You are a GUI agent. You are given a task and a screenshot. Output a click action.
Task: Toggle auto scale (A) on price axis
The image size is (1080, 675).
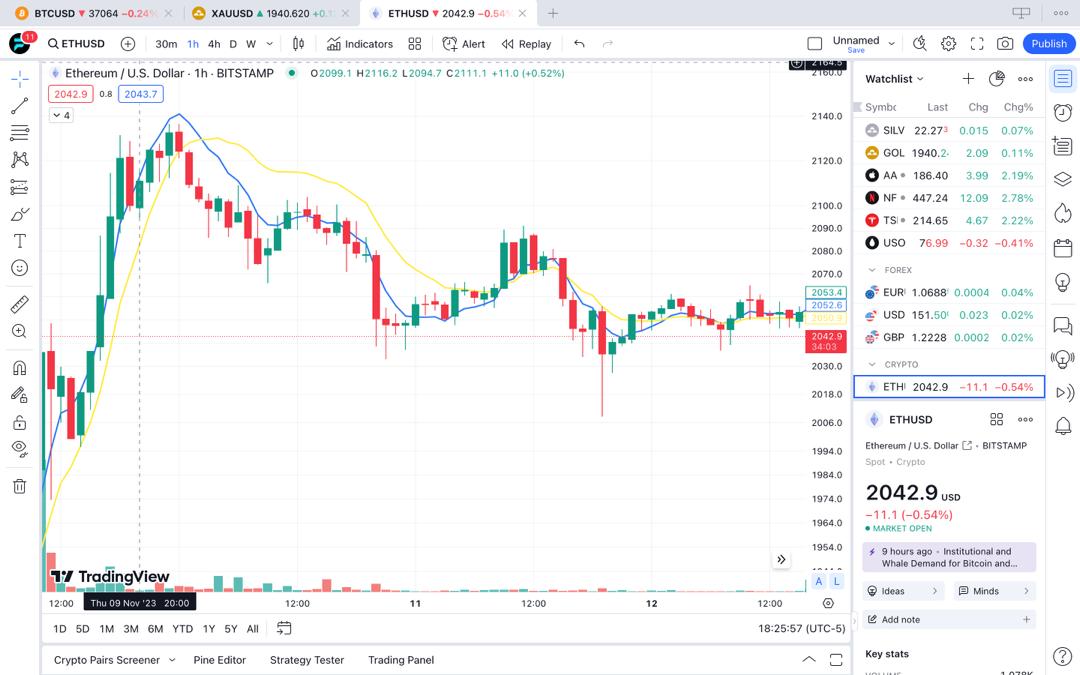coord(819,581)
